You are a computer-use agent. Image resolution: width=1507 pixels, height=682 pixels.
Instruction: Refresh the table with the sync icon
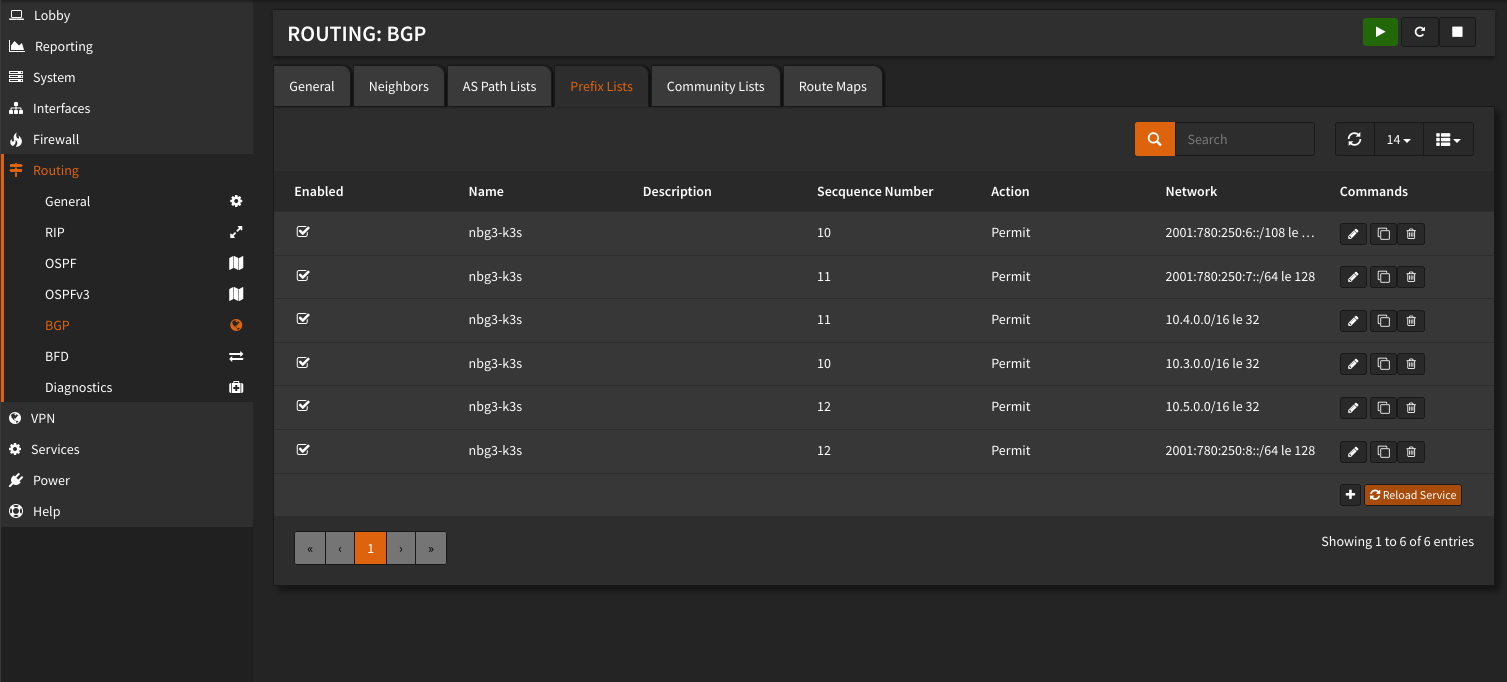click(x=1355, y=140)
